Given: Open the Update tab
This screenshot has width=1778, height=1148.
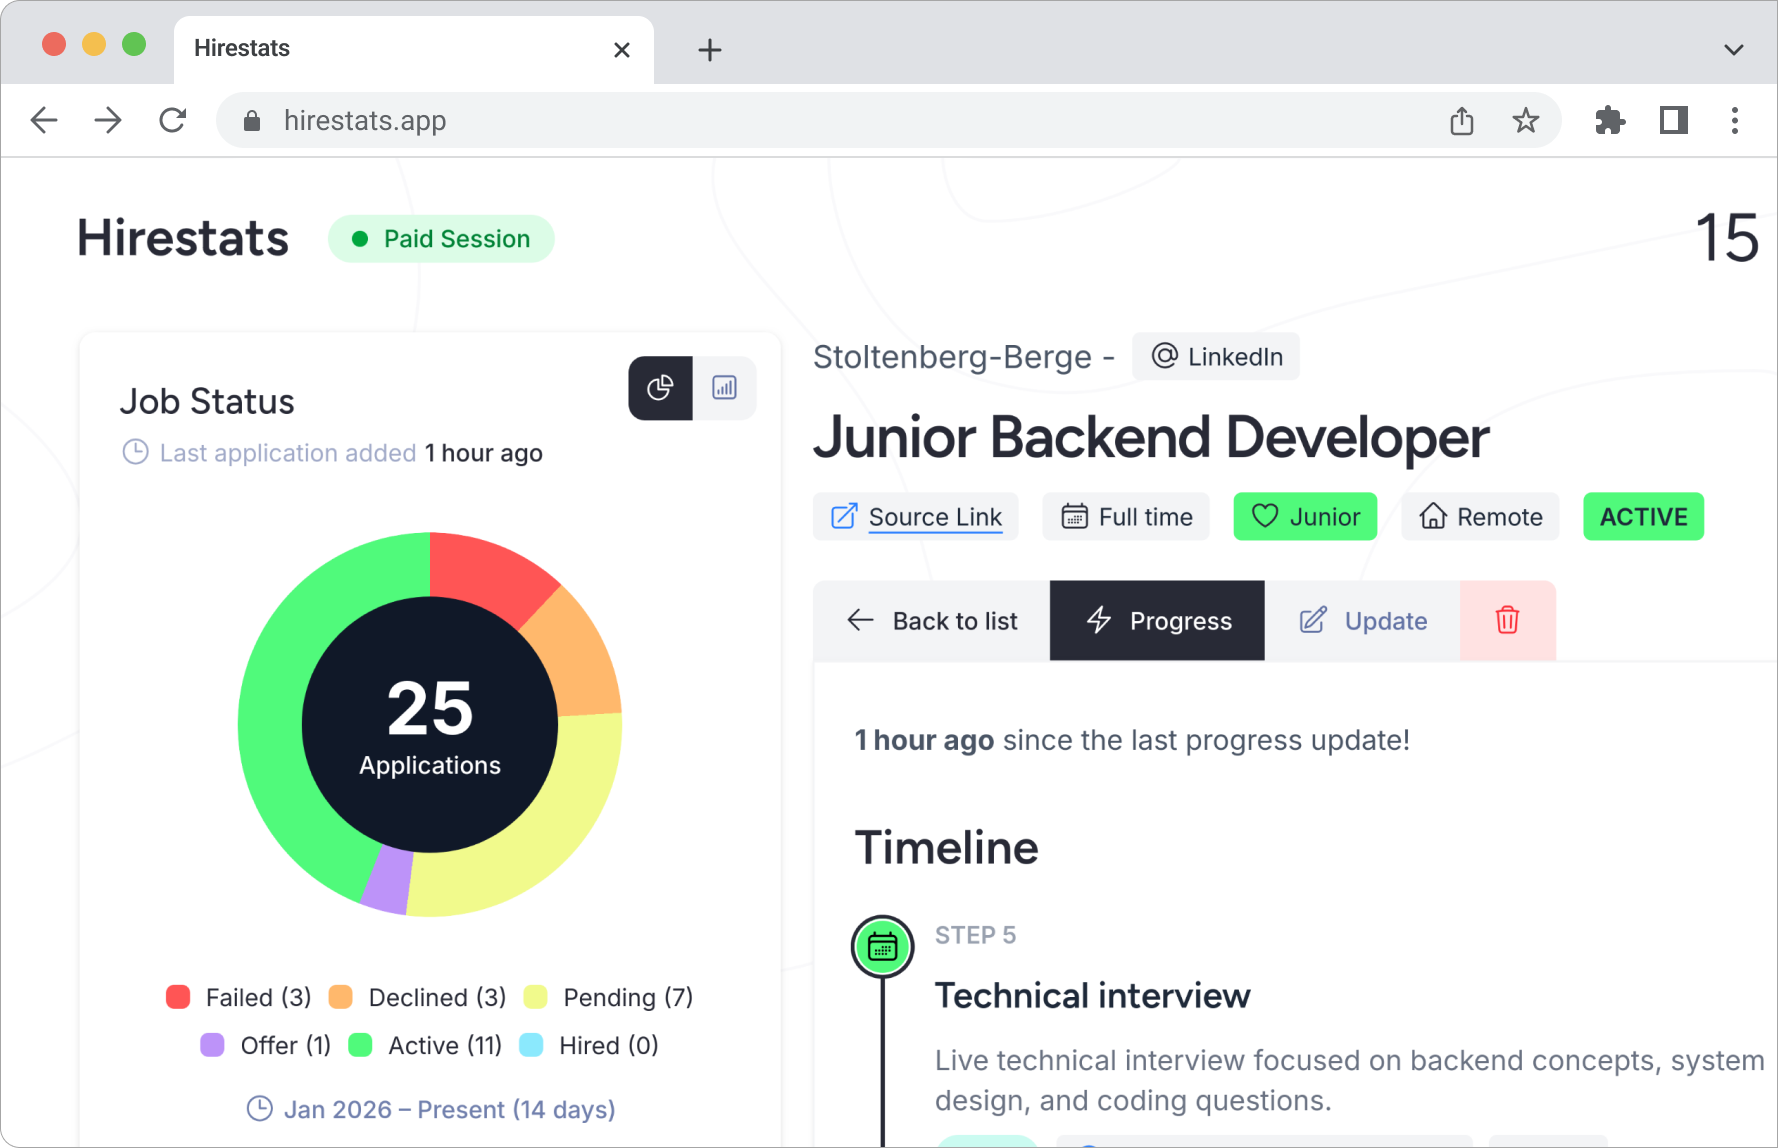Looking at the screenshot, I should [1362, 621].
